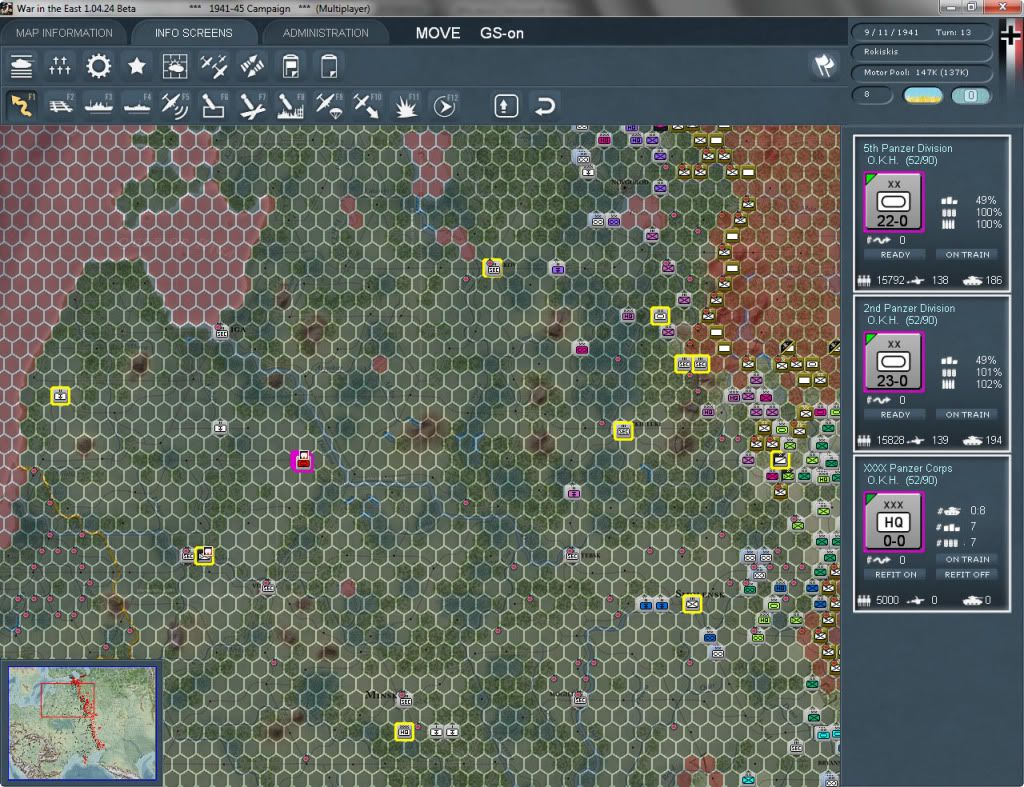Toggle READY status for 5th Panzer Division

click(895, 255)
